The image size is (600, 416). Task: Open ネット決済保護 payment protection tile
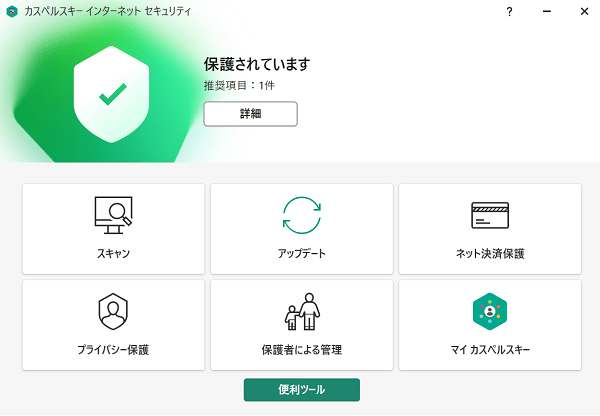tap(490, 229)
